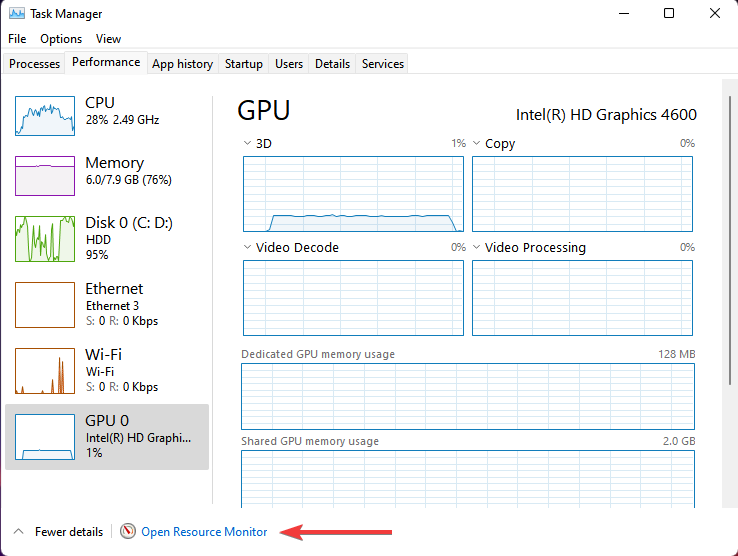Click the Open Resource Monitor link
Screen dimensions: 738x556
pos(204,532)
